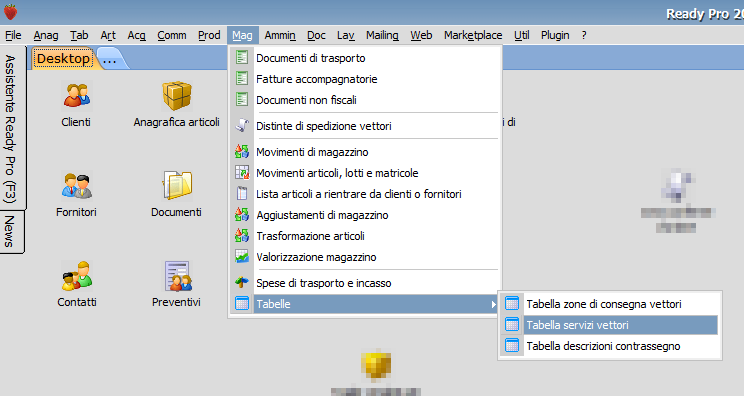Open the Marketplace menu
Image resolution: width=744 pixels, height=396 pixels.
pyautogui.click(x=473, y=35)
